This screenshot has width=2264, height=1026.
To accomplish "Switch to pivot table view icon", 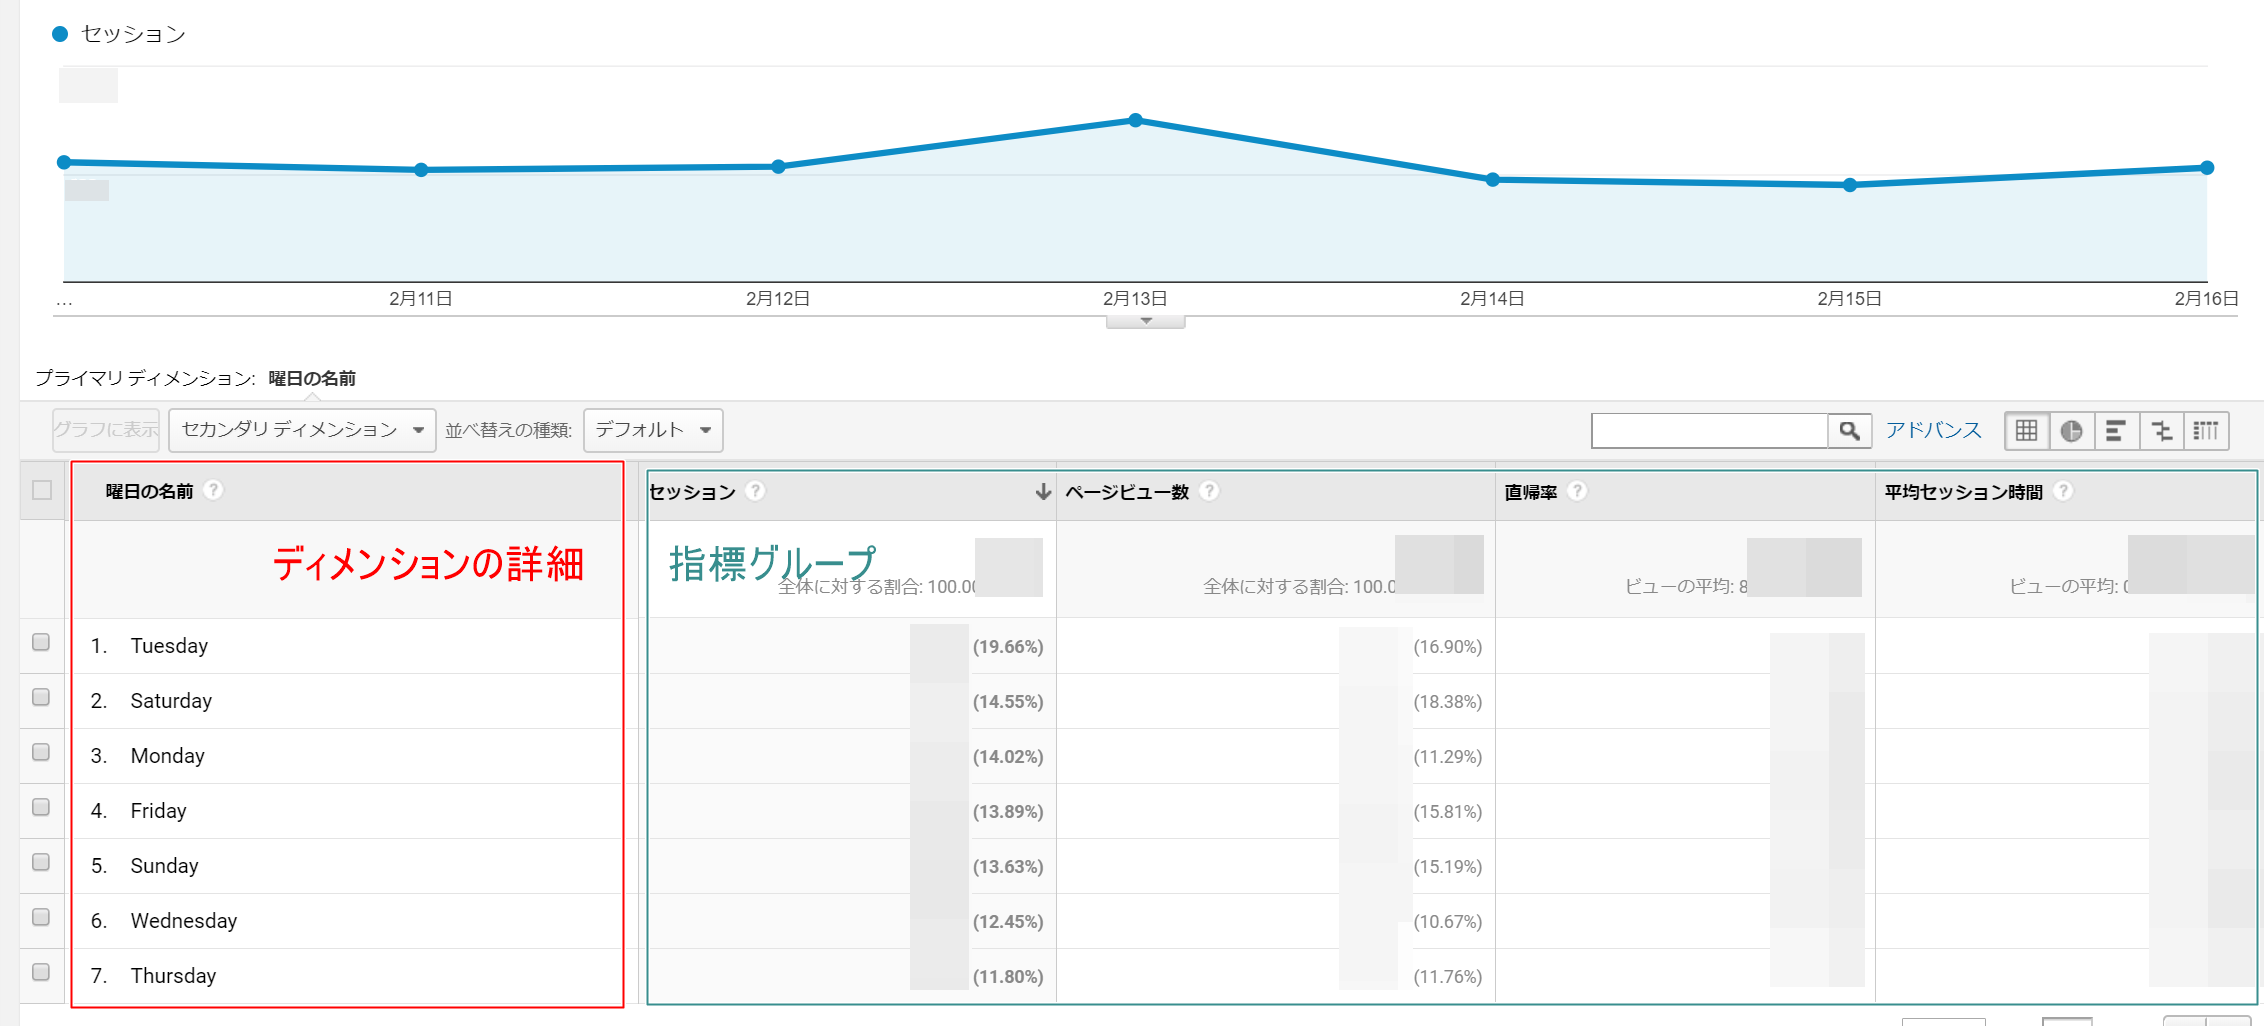I will pyautogui.click(x=2207, y=431).
